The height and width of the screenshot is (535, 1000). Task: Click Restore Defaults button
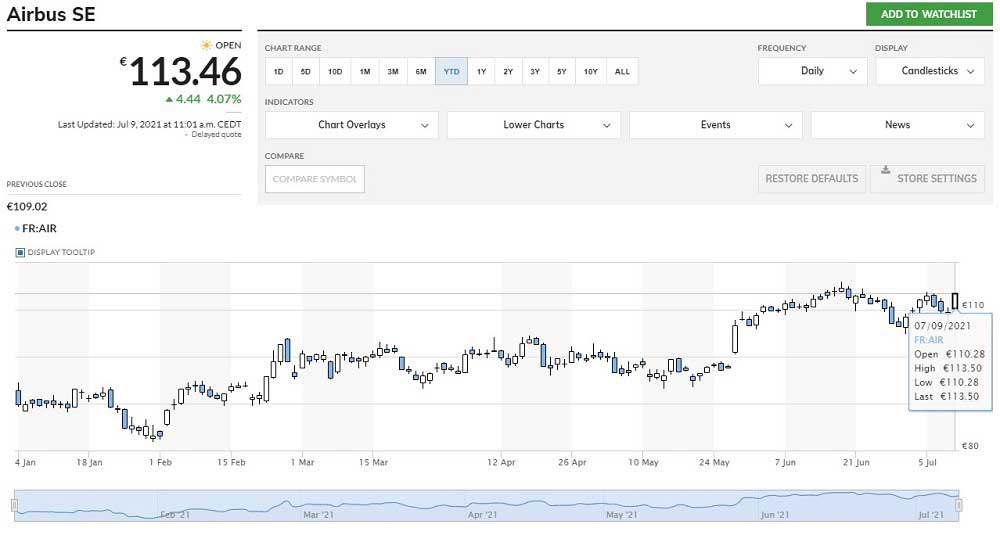pyautogui.click(x=812, y=179)
